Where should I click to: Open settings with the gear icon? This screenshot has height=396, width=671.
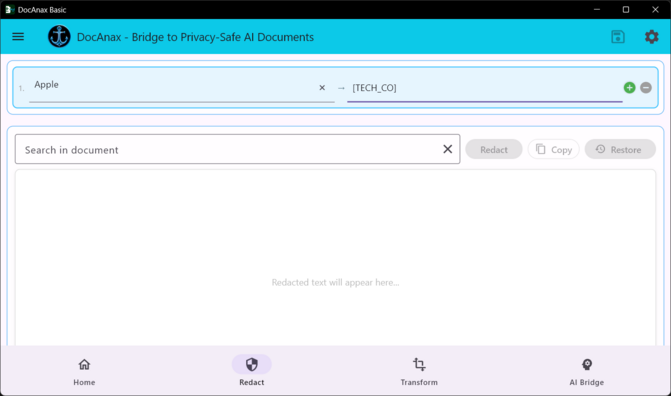click(651, 37)
